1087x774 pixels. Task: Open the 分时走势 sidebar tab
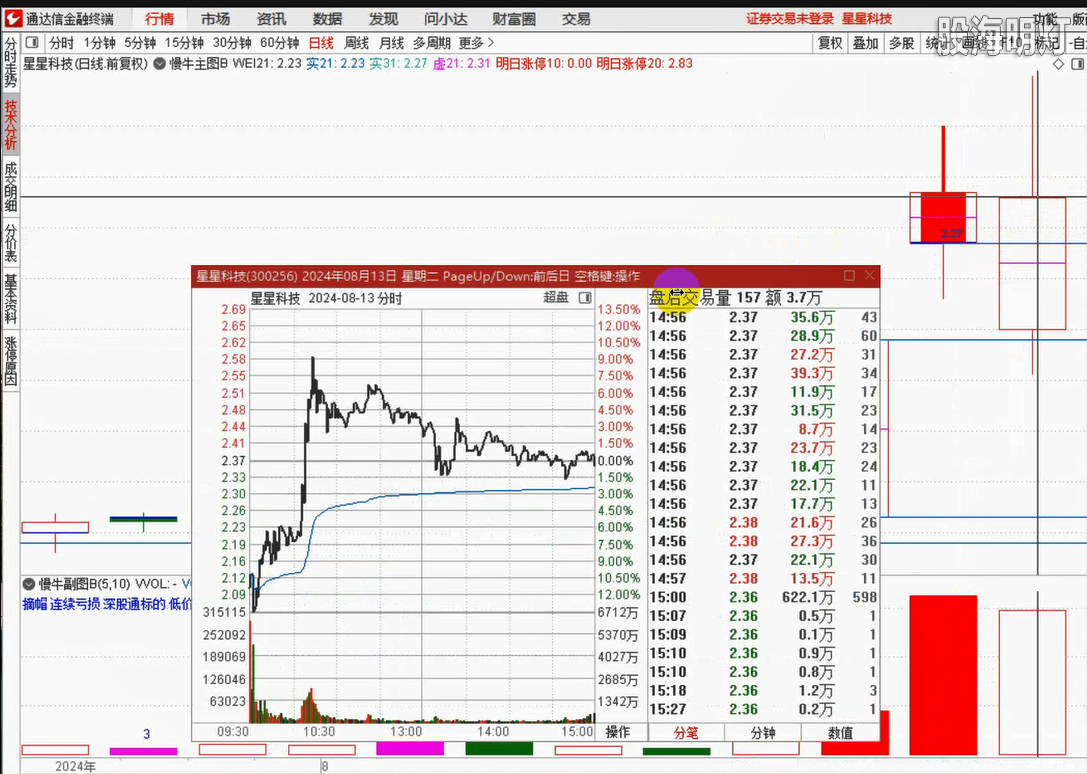coord(10,62)
